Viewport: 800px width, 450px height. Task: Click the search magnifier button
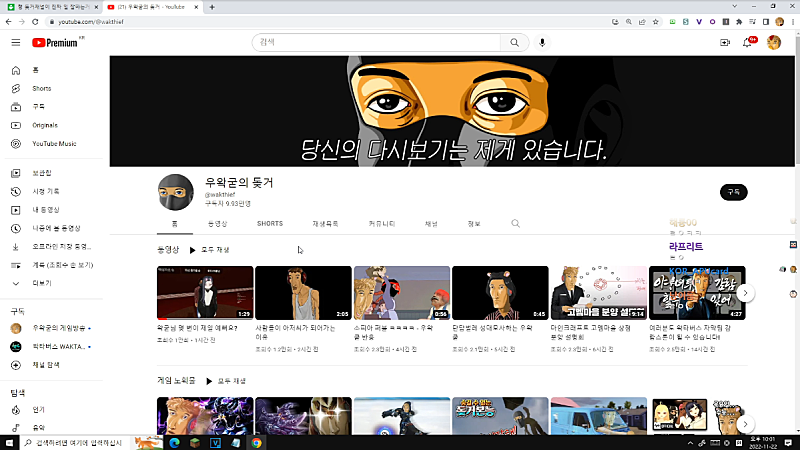(514, 42)
